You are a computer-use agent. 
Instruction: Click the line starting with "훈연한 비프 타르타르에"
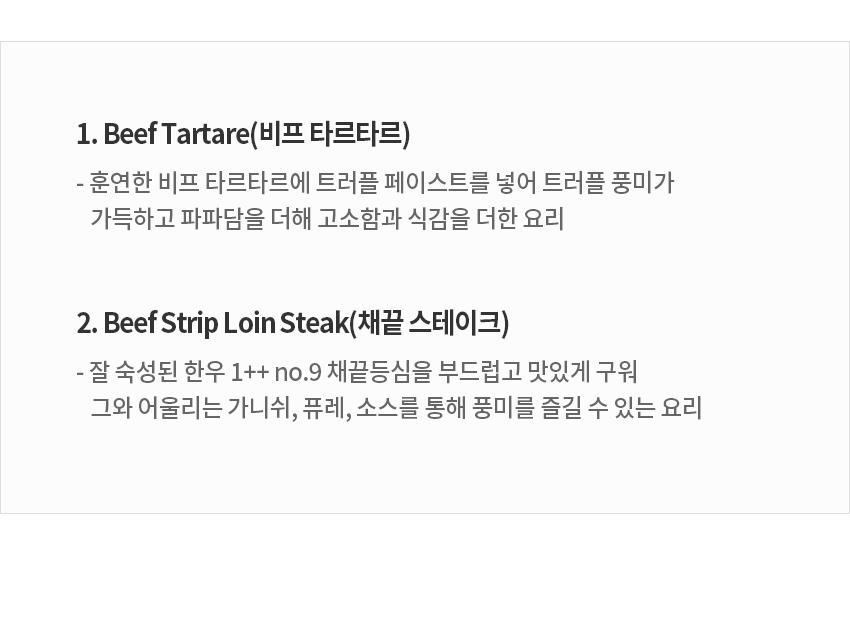tap(380, 183)
